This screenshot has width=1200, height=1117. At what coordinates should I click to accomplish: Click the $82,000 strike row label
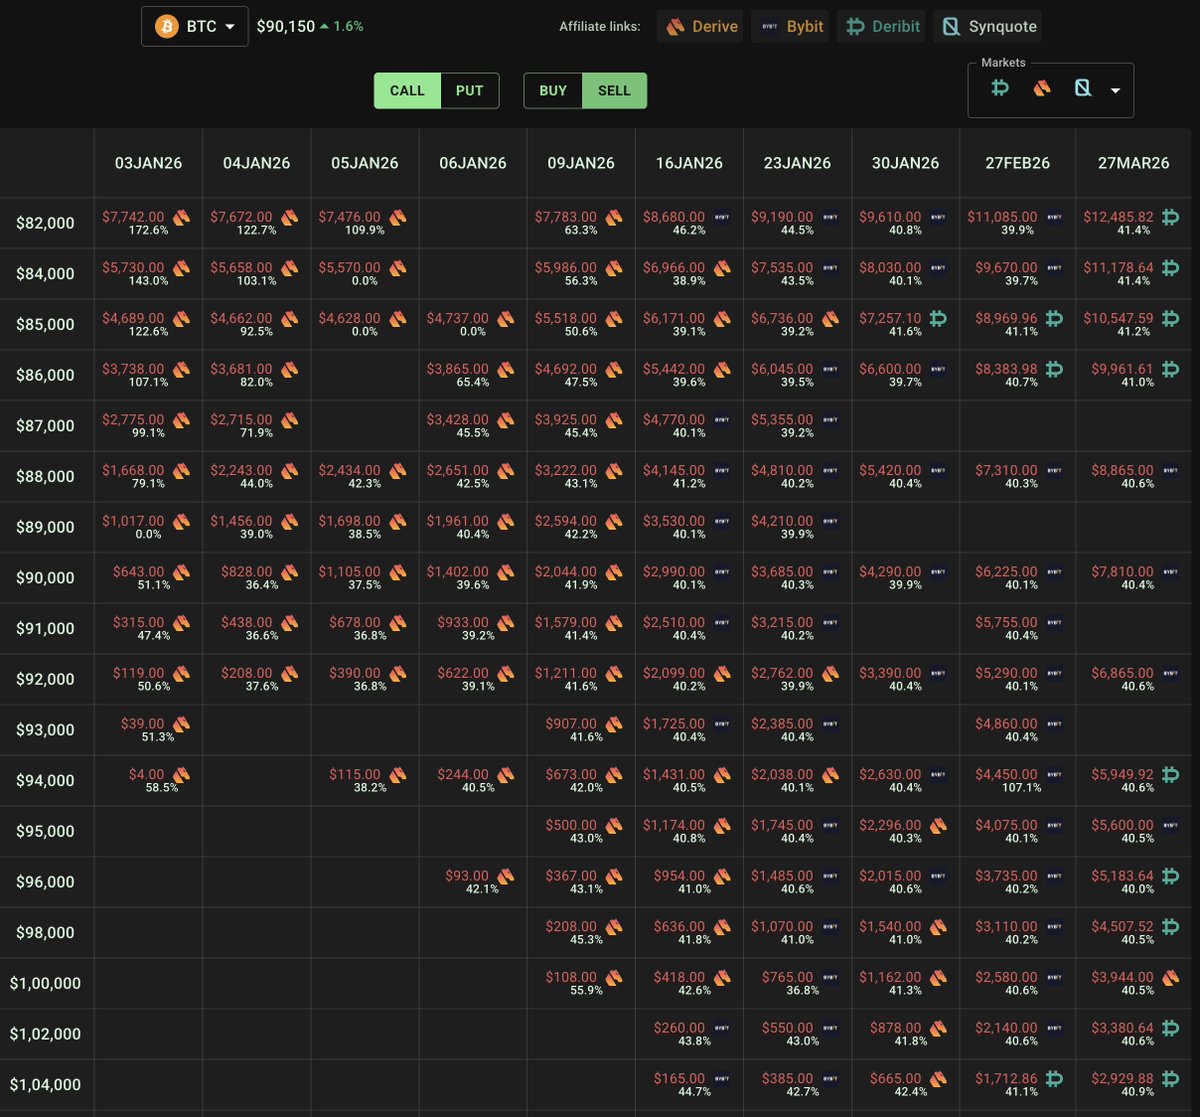[45, 223]
